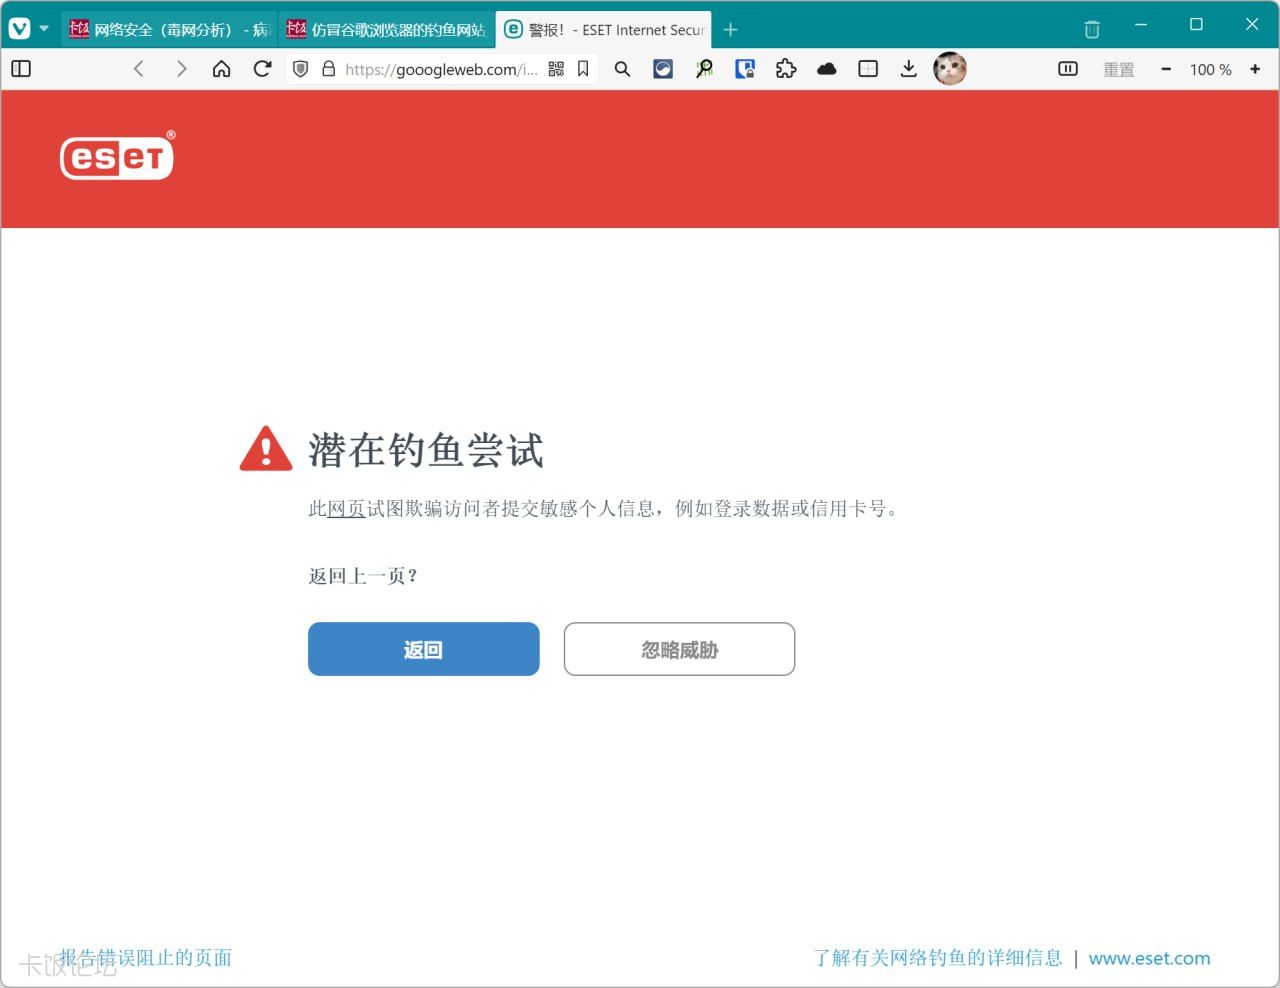Click the blue 返回 button

pyautogui.click(x=424, y=649)
